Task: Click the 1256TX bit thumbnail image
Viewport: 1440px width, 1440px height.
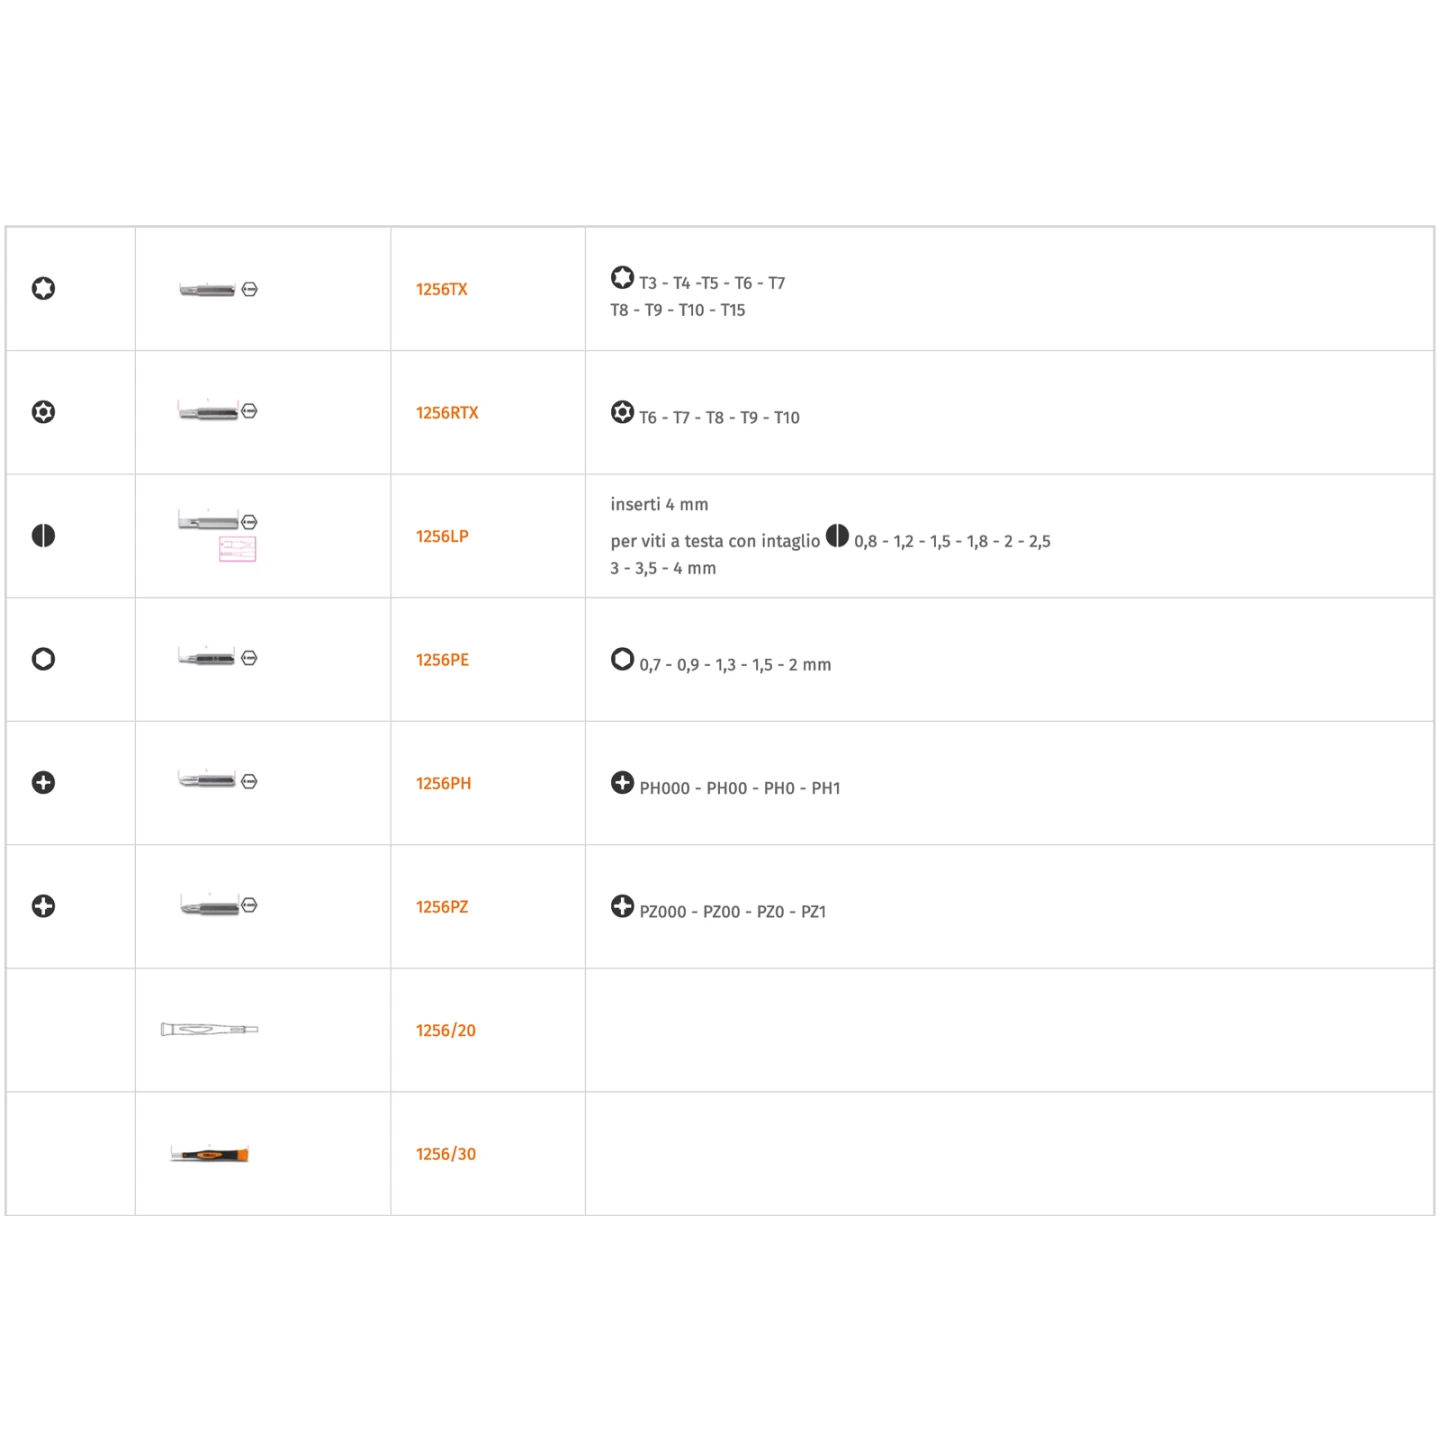Action: [x=218, y=289]
